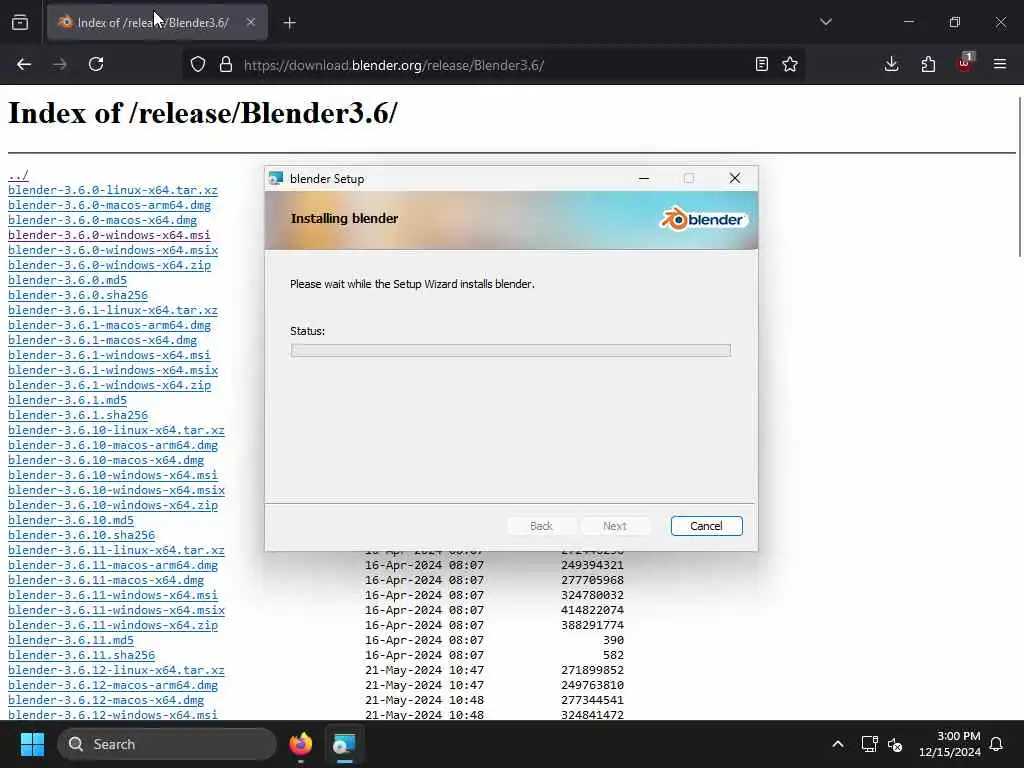The height and width of the screenshot is (768, 1024).
Task: Open blender-3.6.0-linux-x64.tar.xz link
Action: [x=113, y=190]
